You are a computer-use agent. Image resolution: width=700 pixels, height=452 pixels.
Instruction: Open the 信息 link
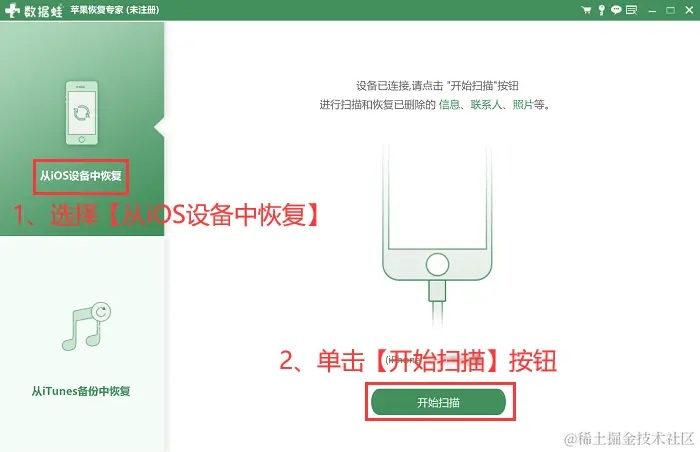coord(449,105)
